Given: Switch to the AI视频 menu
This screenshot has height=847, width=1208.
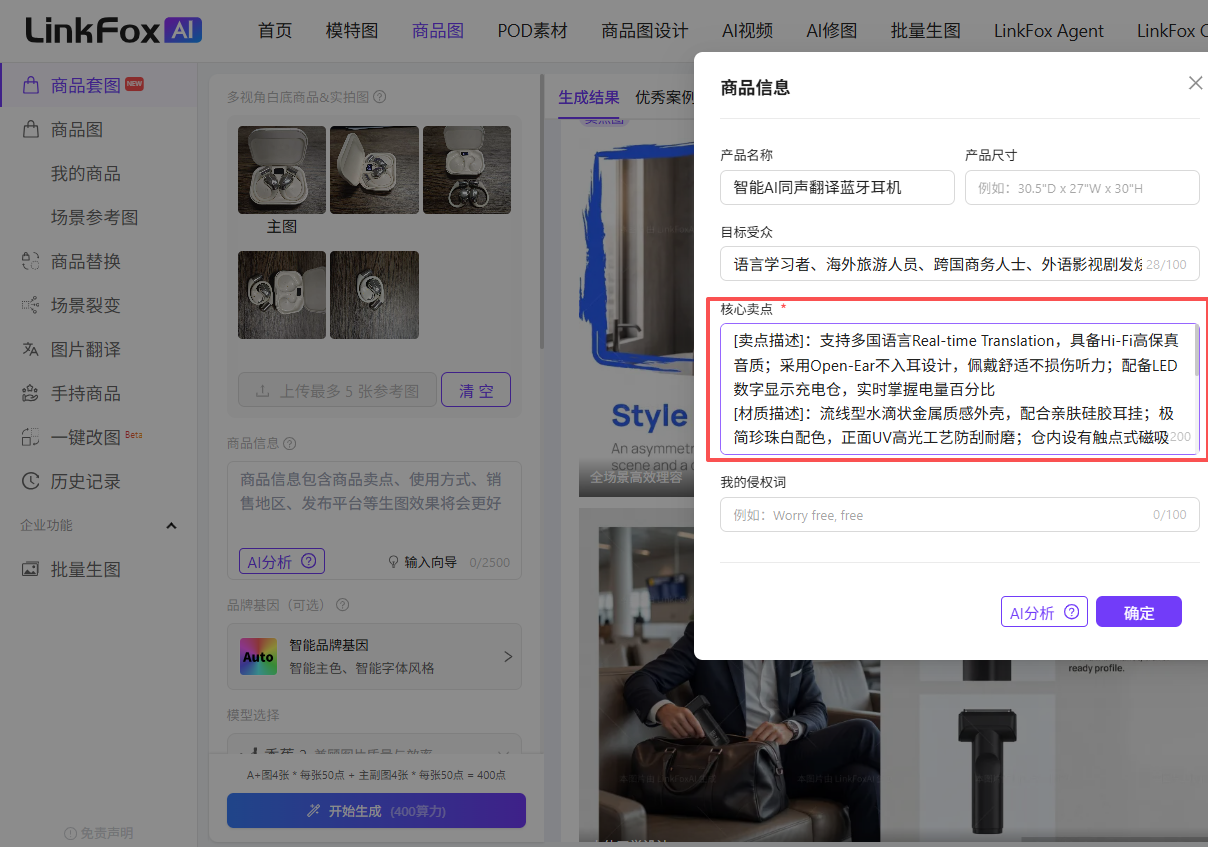Looking at the screenshot, I should point(747,30).
